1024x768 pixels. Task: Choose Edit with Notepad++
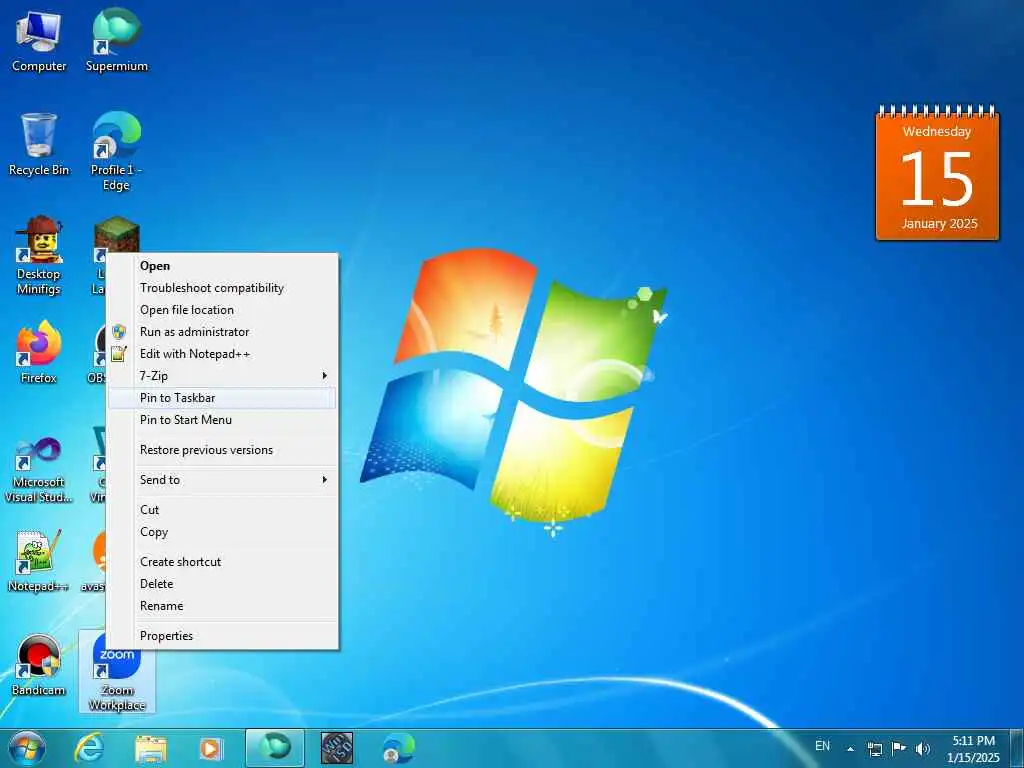222,354
